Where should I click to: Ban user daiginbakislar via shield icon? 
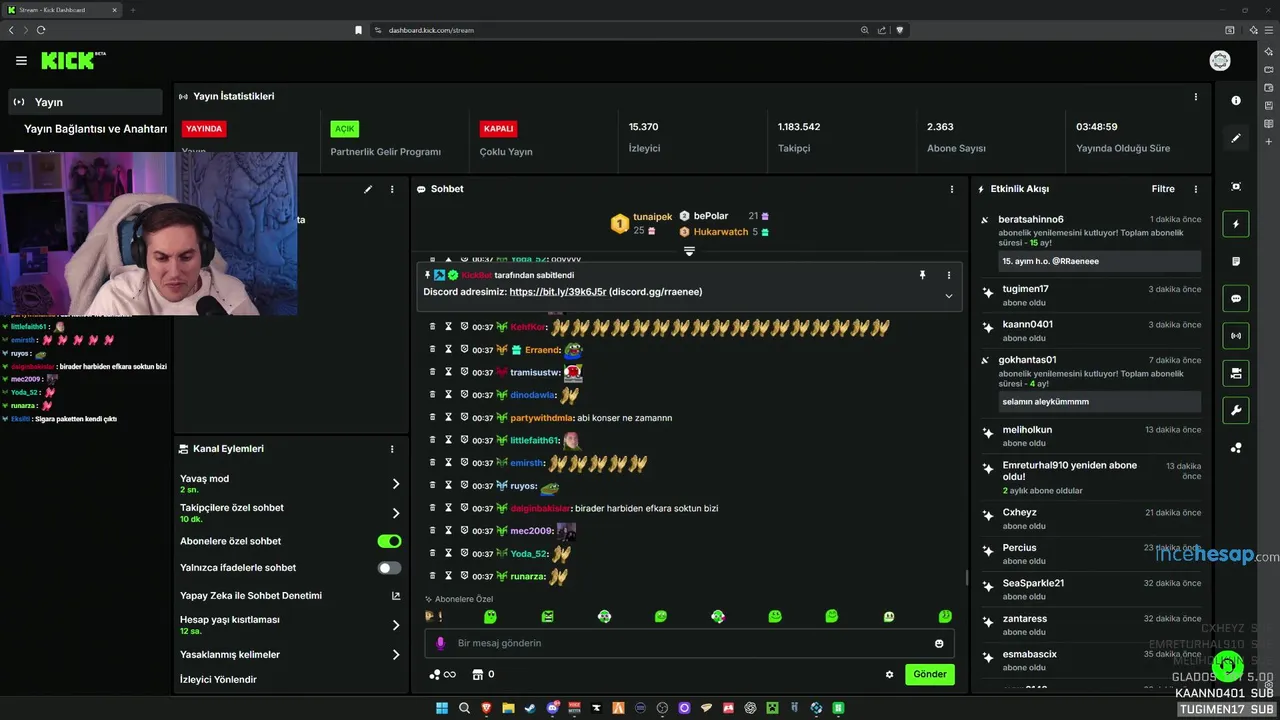[x=464, y=508]
